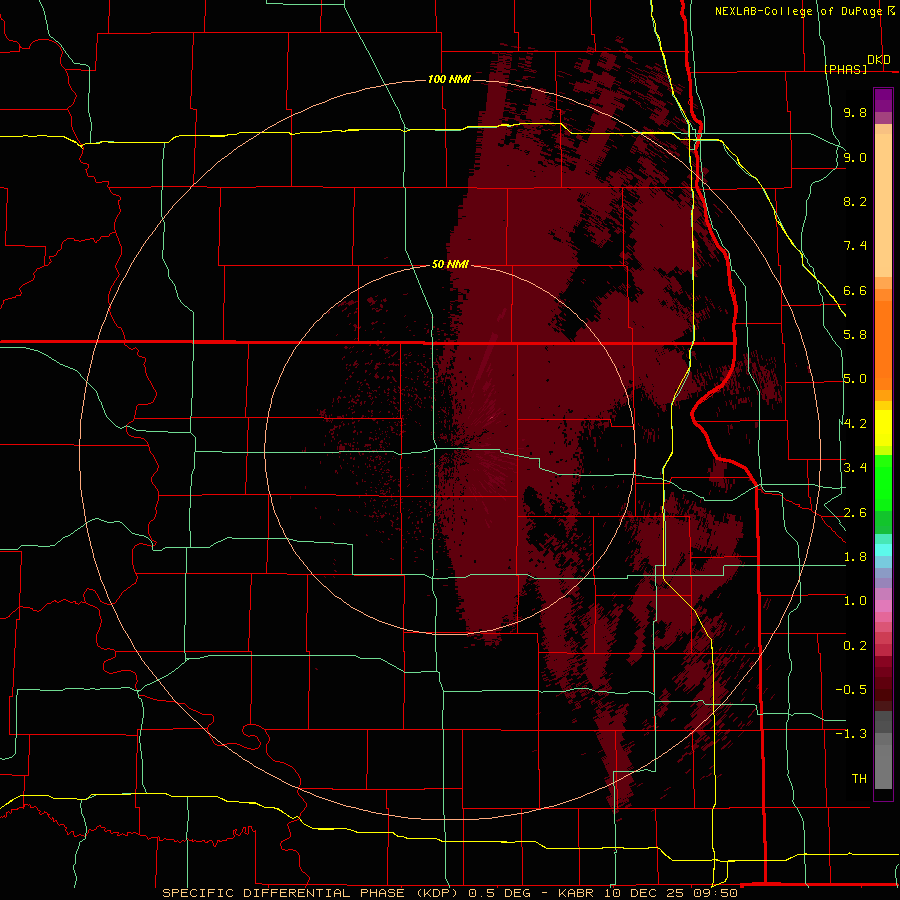Click the 1.0 value on the color scale

(855, 601)
